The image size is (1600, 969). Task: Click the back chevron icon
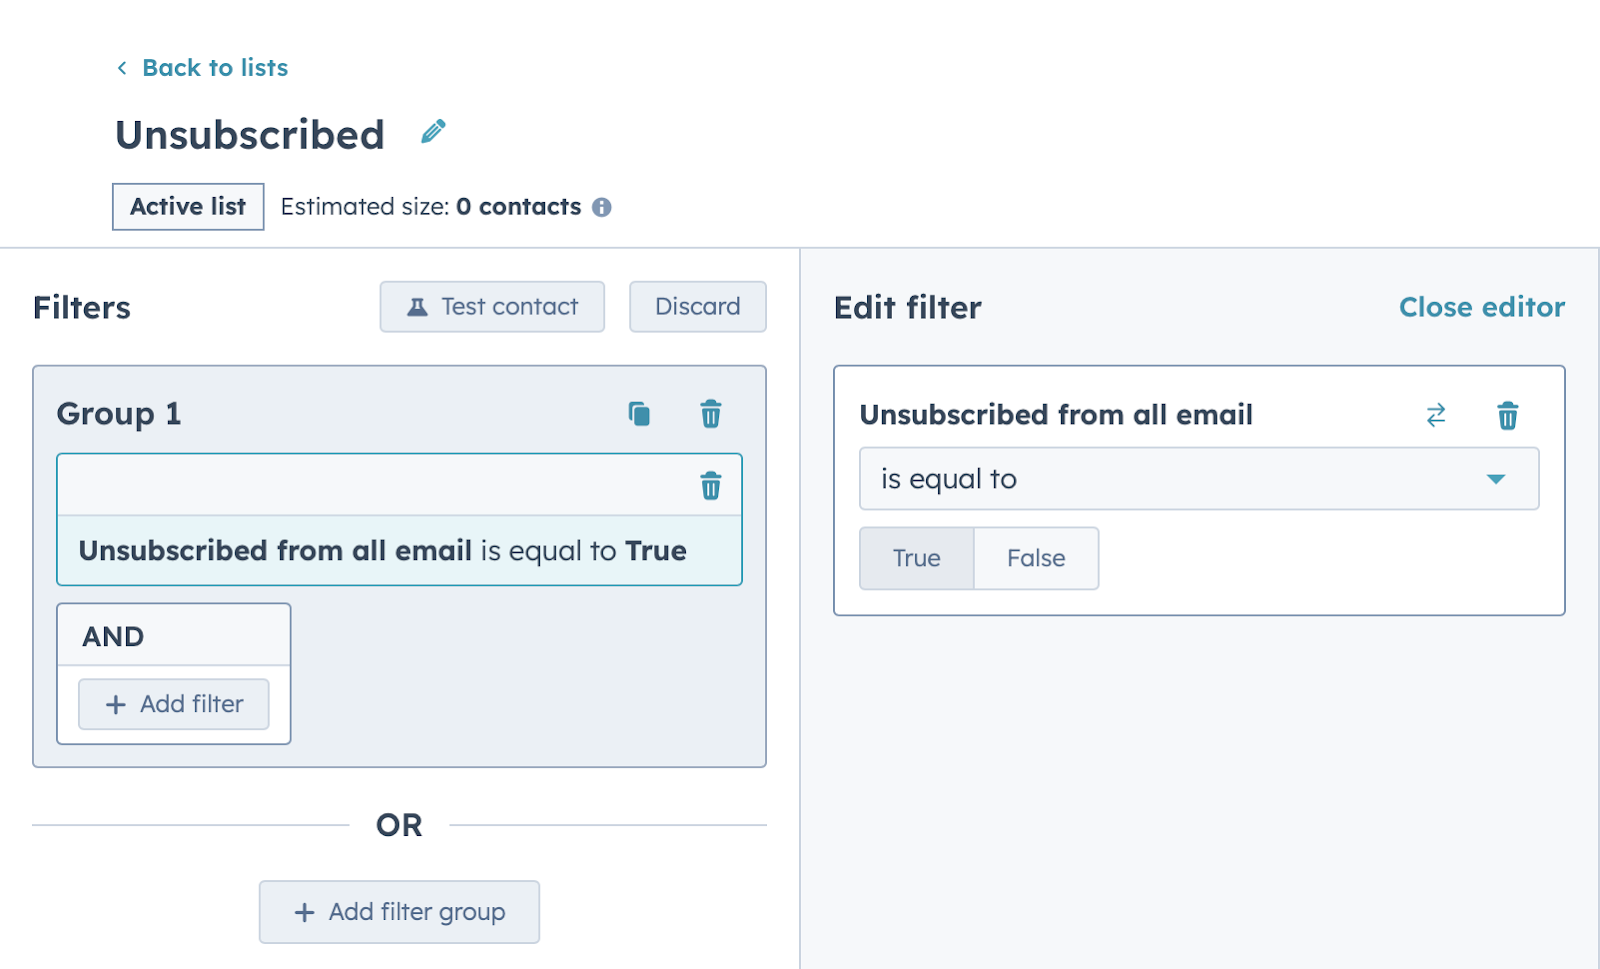pos(122,68)
